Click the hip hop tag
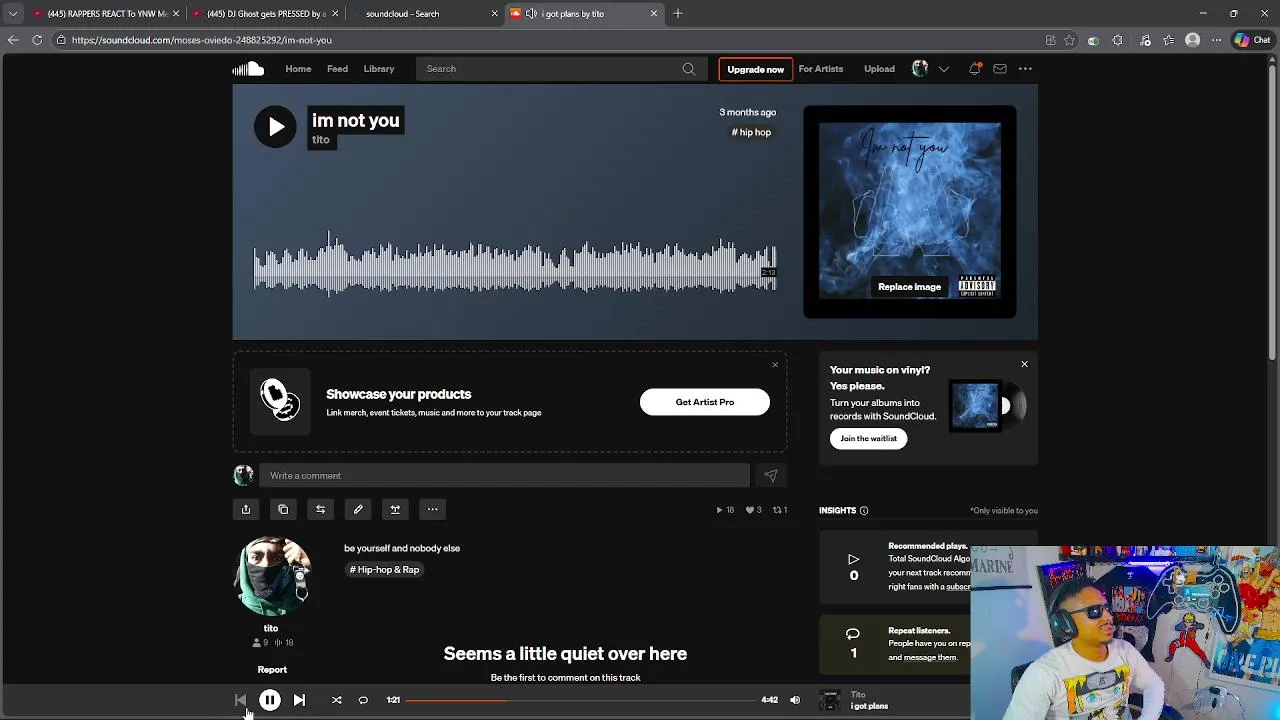 coord(751,132)
